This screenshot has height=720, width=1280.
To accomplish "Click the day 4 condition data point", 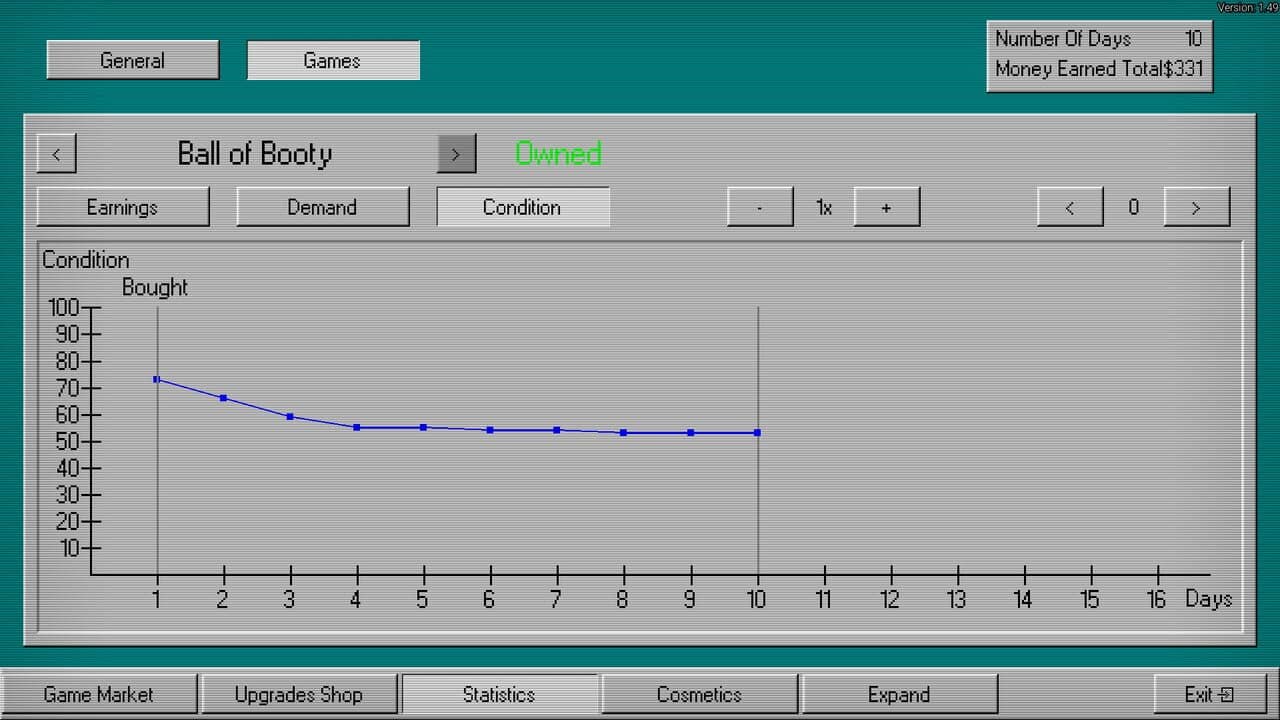I will point(357,427).
